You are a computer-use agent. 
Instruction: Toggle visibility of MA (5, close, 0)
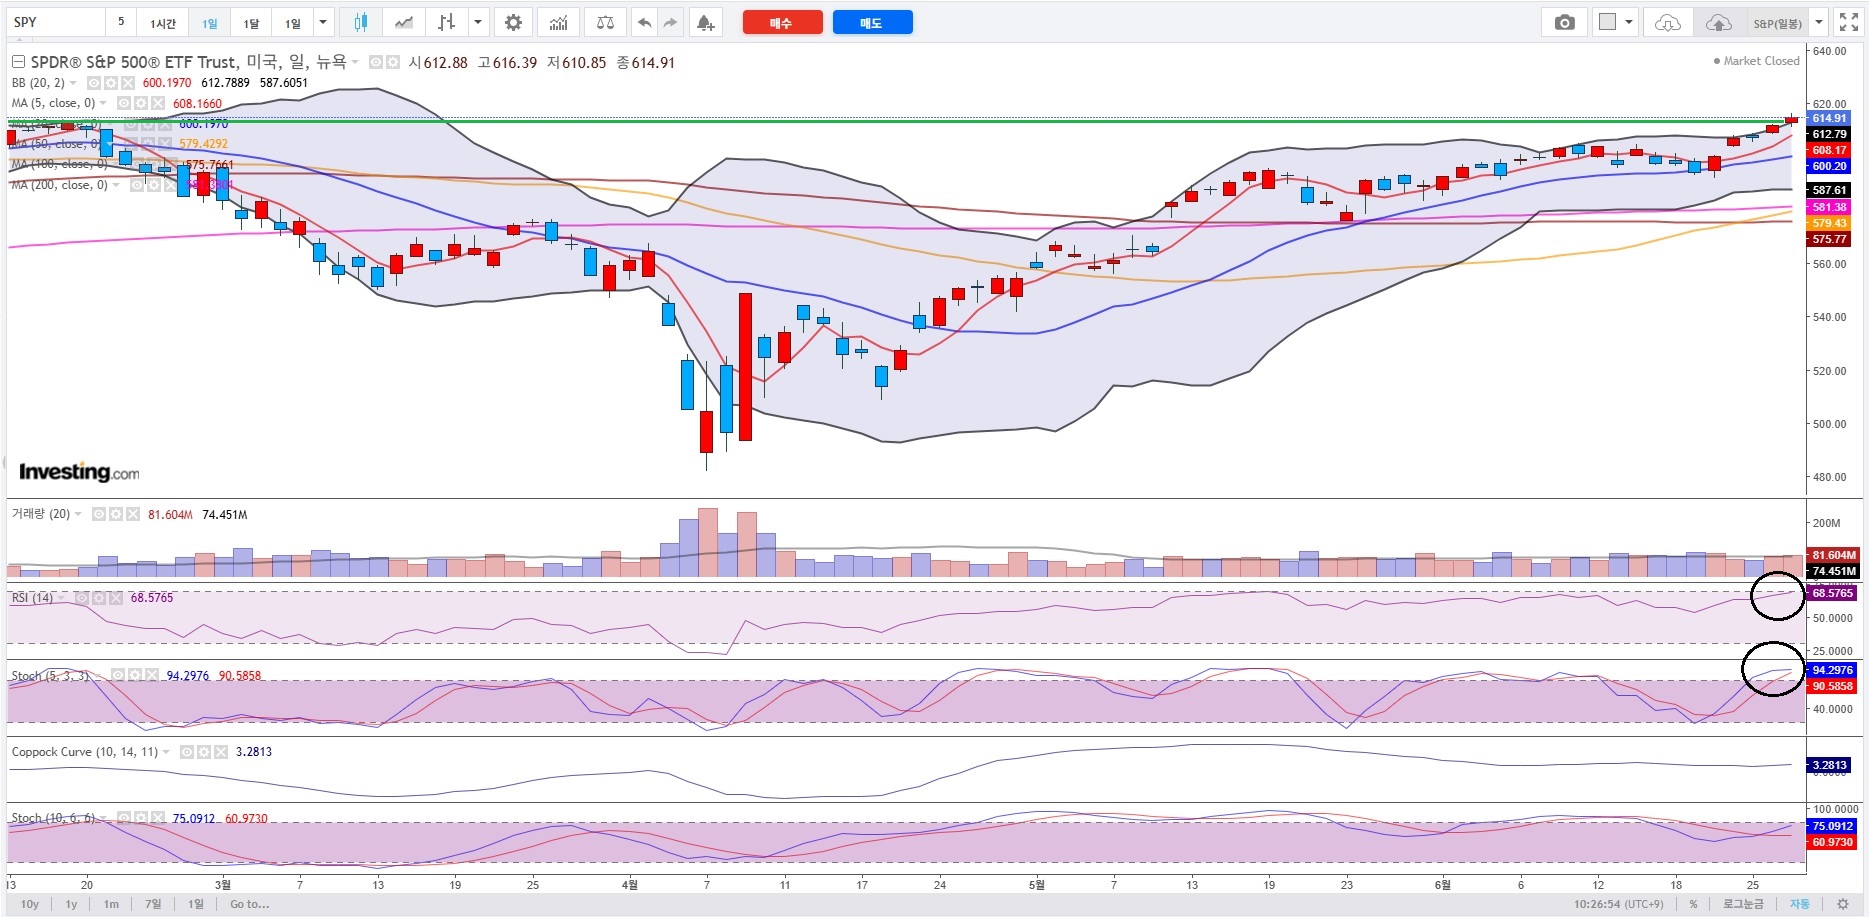click(x=124, y=103)
